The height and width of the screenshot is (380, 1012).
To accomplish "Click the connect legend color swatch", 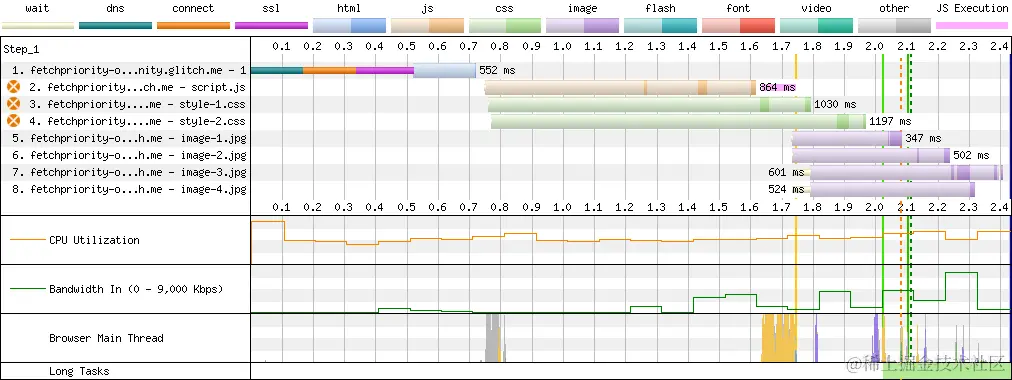I will pyautogui.click(x=194, y=26).
